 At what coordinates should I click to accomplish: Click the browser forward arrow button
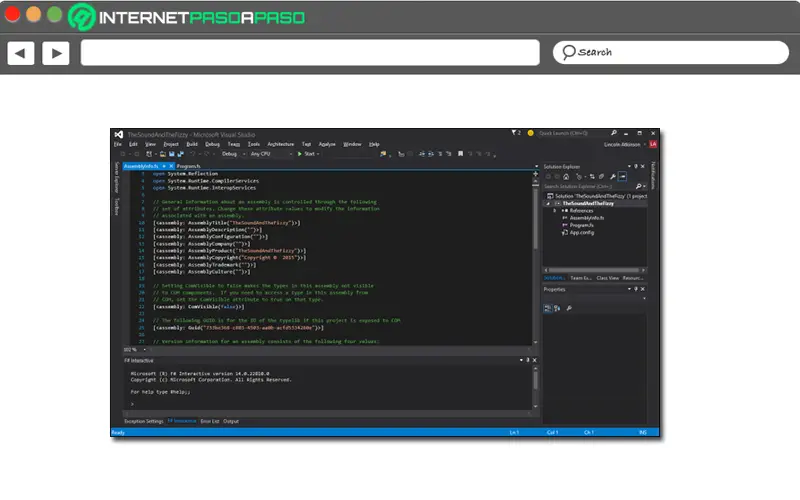point(56,53)
